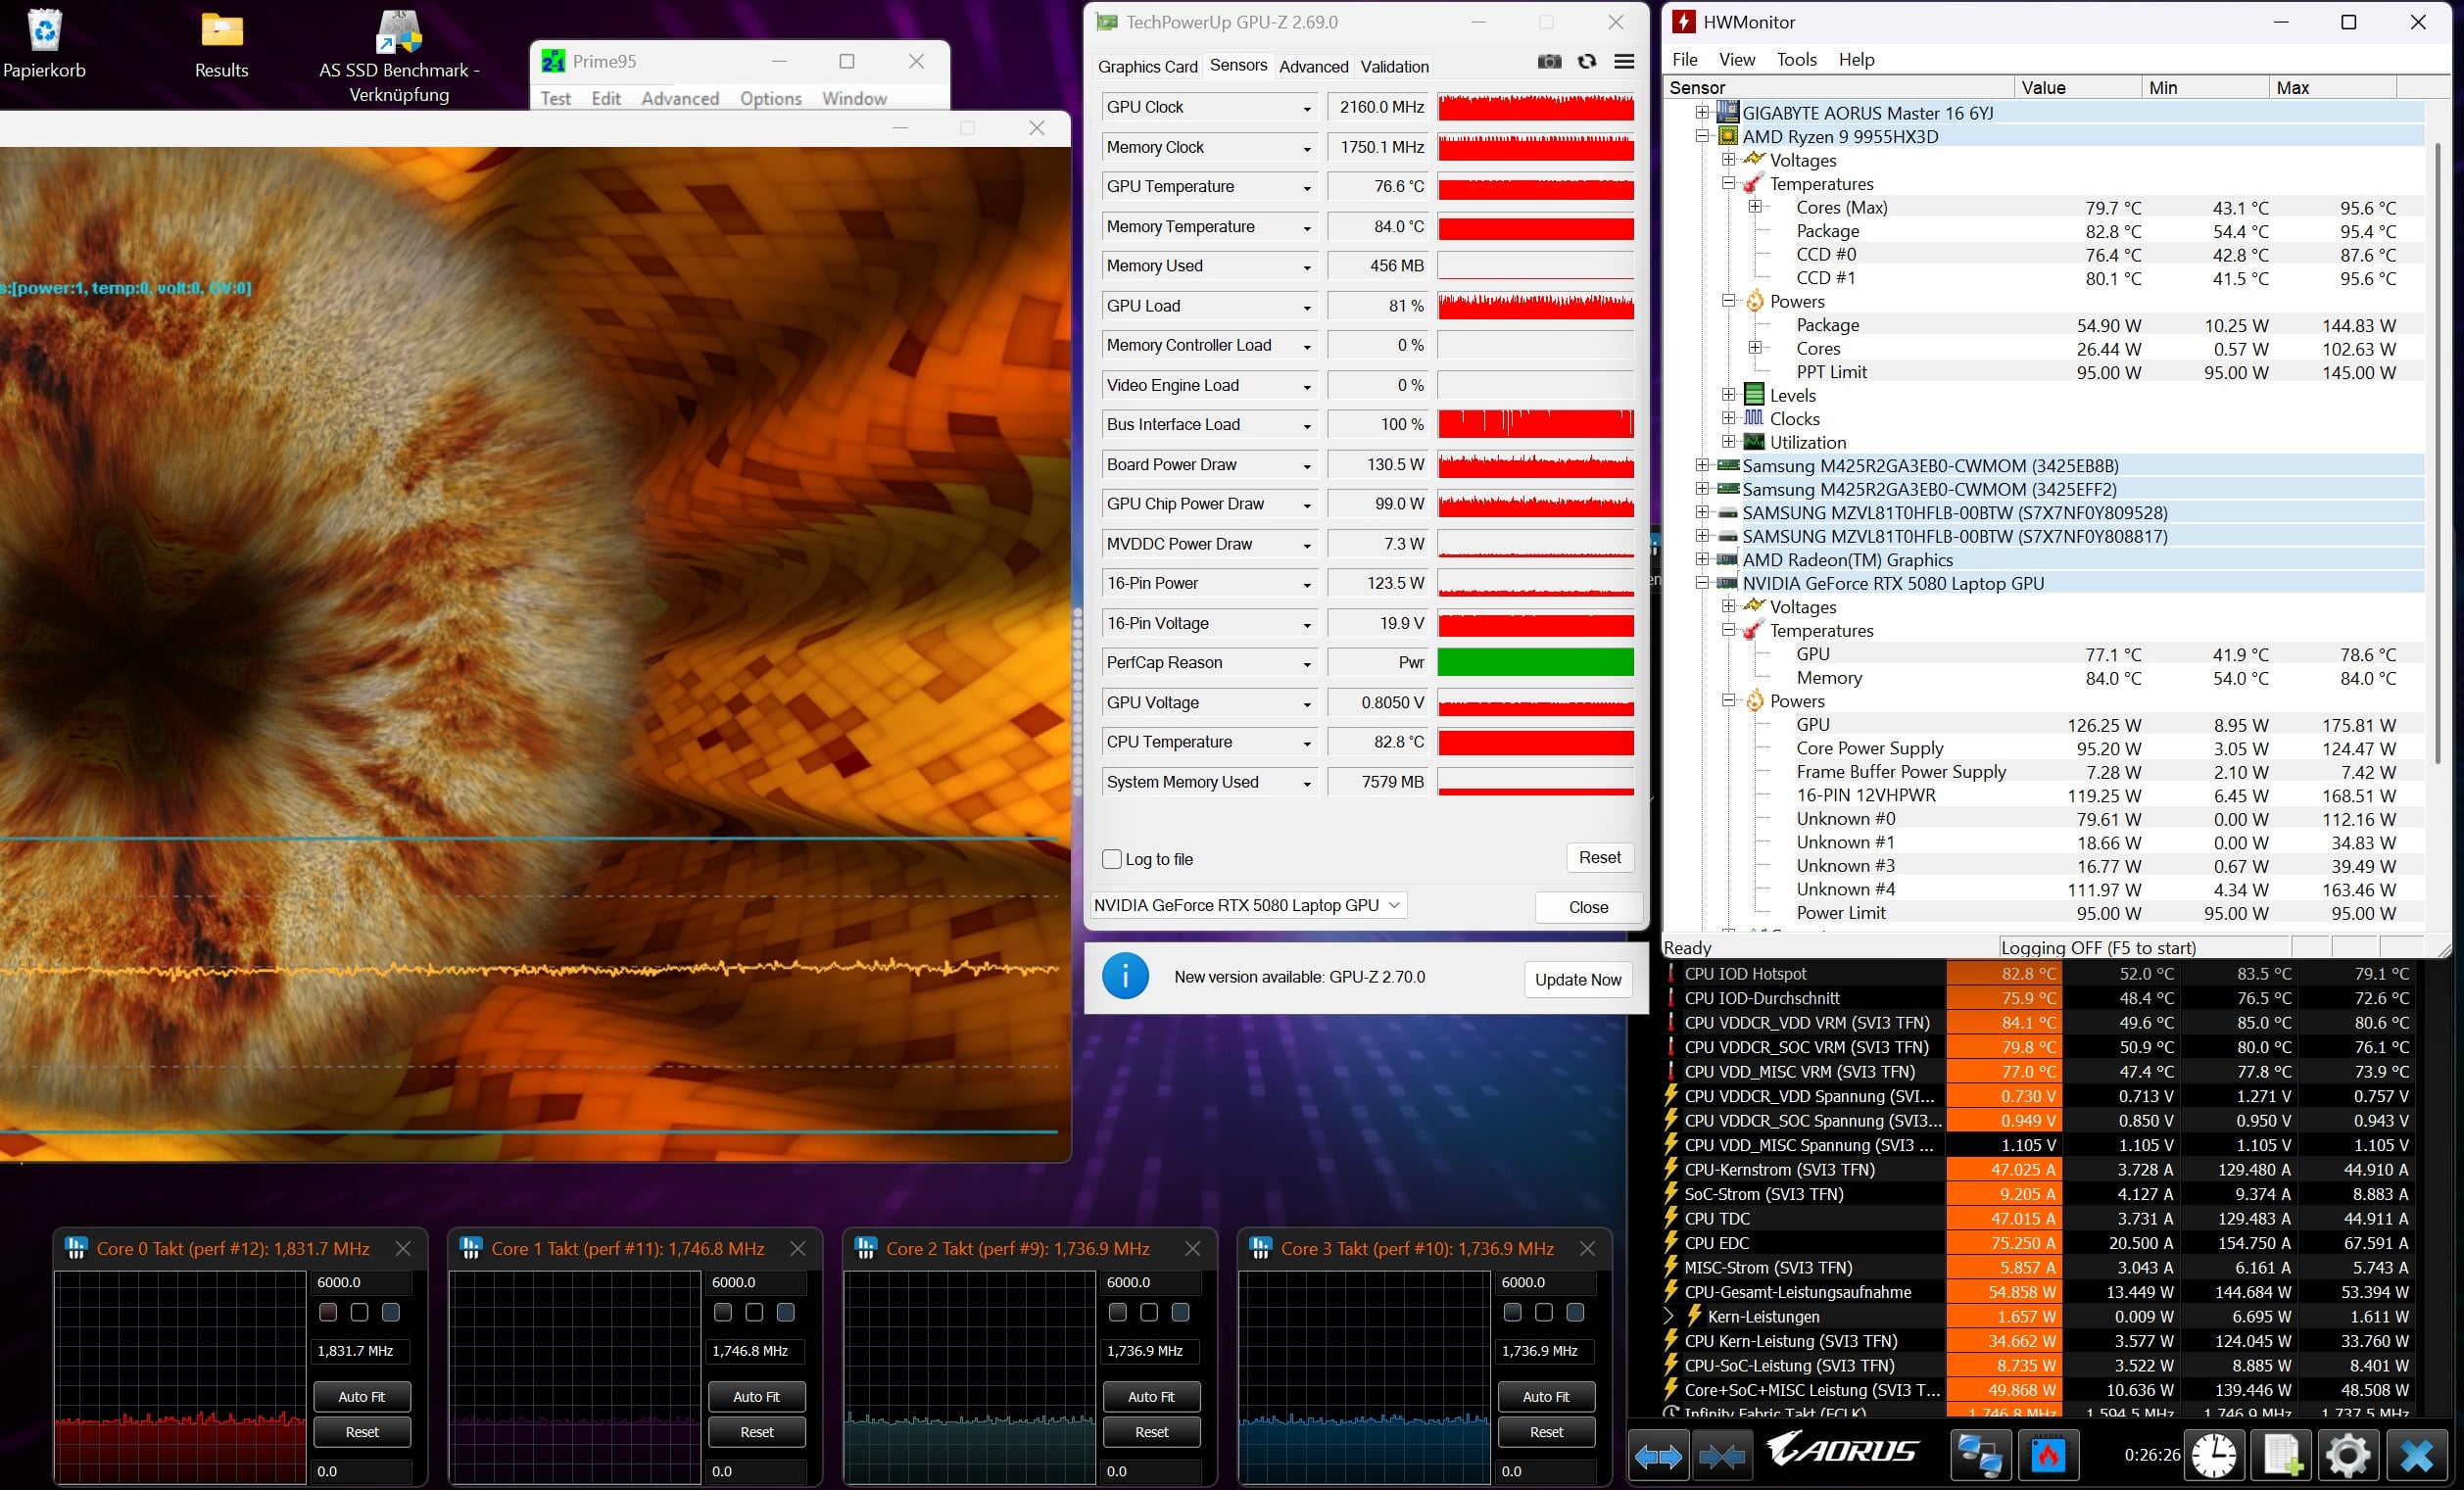Click the HWMonitor vertical scrollbar
The height and width of the screenshot is (1490, 2464).
(2438, 455)
